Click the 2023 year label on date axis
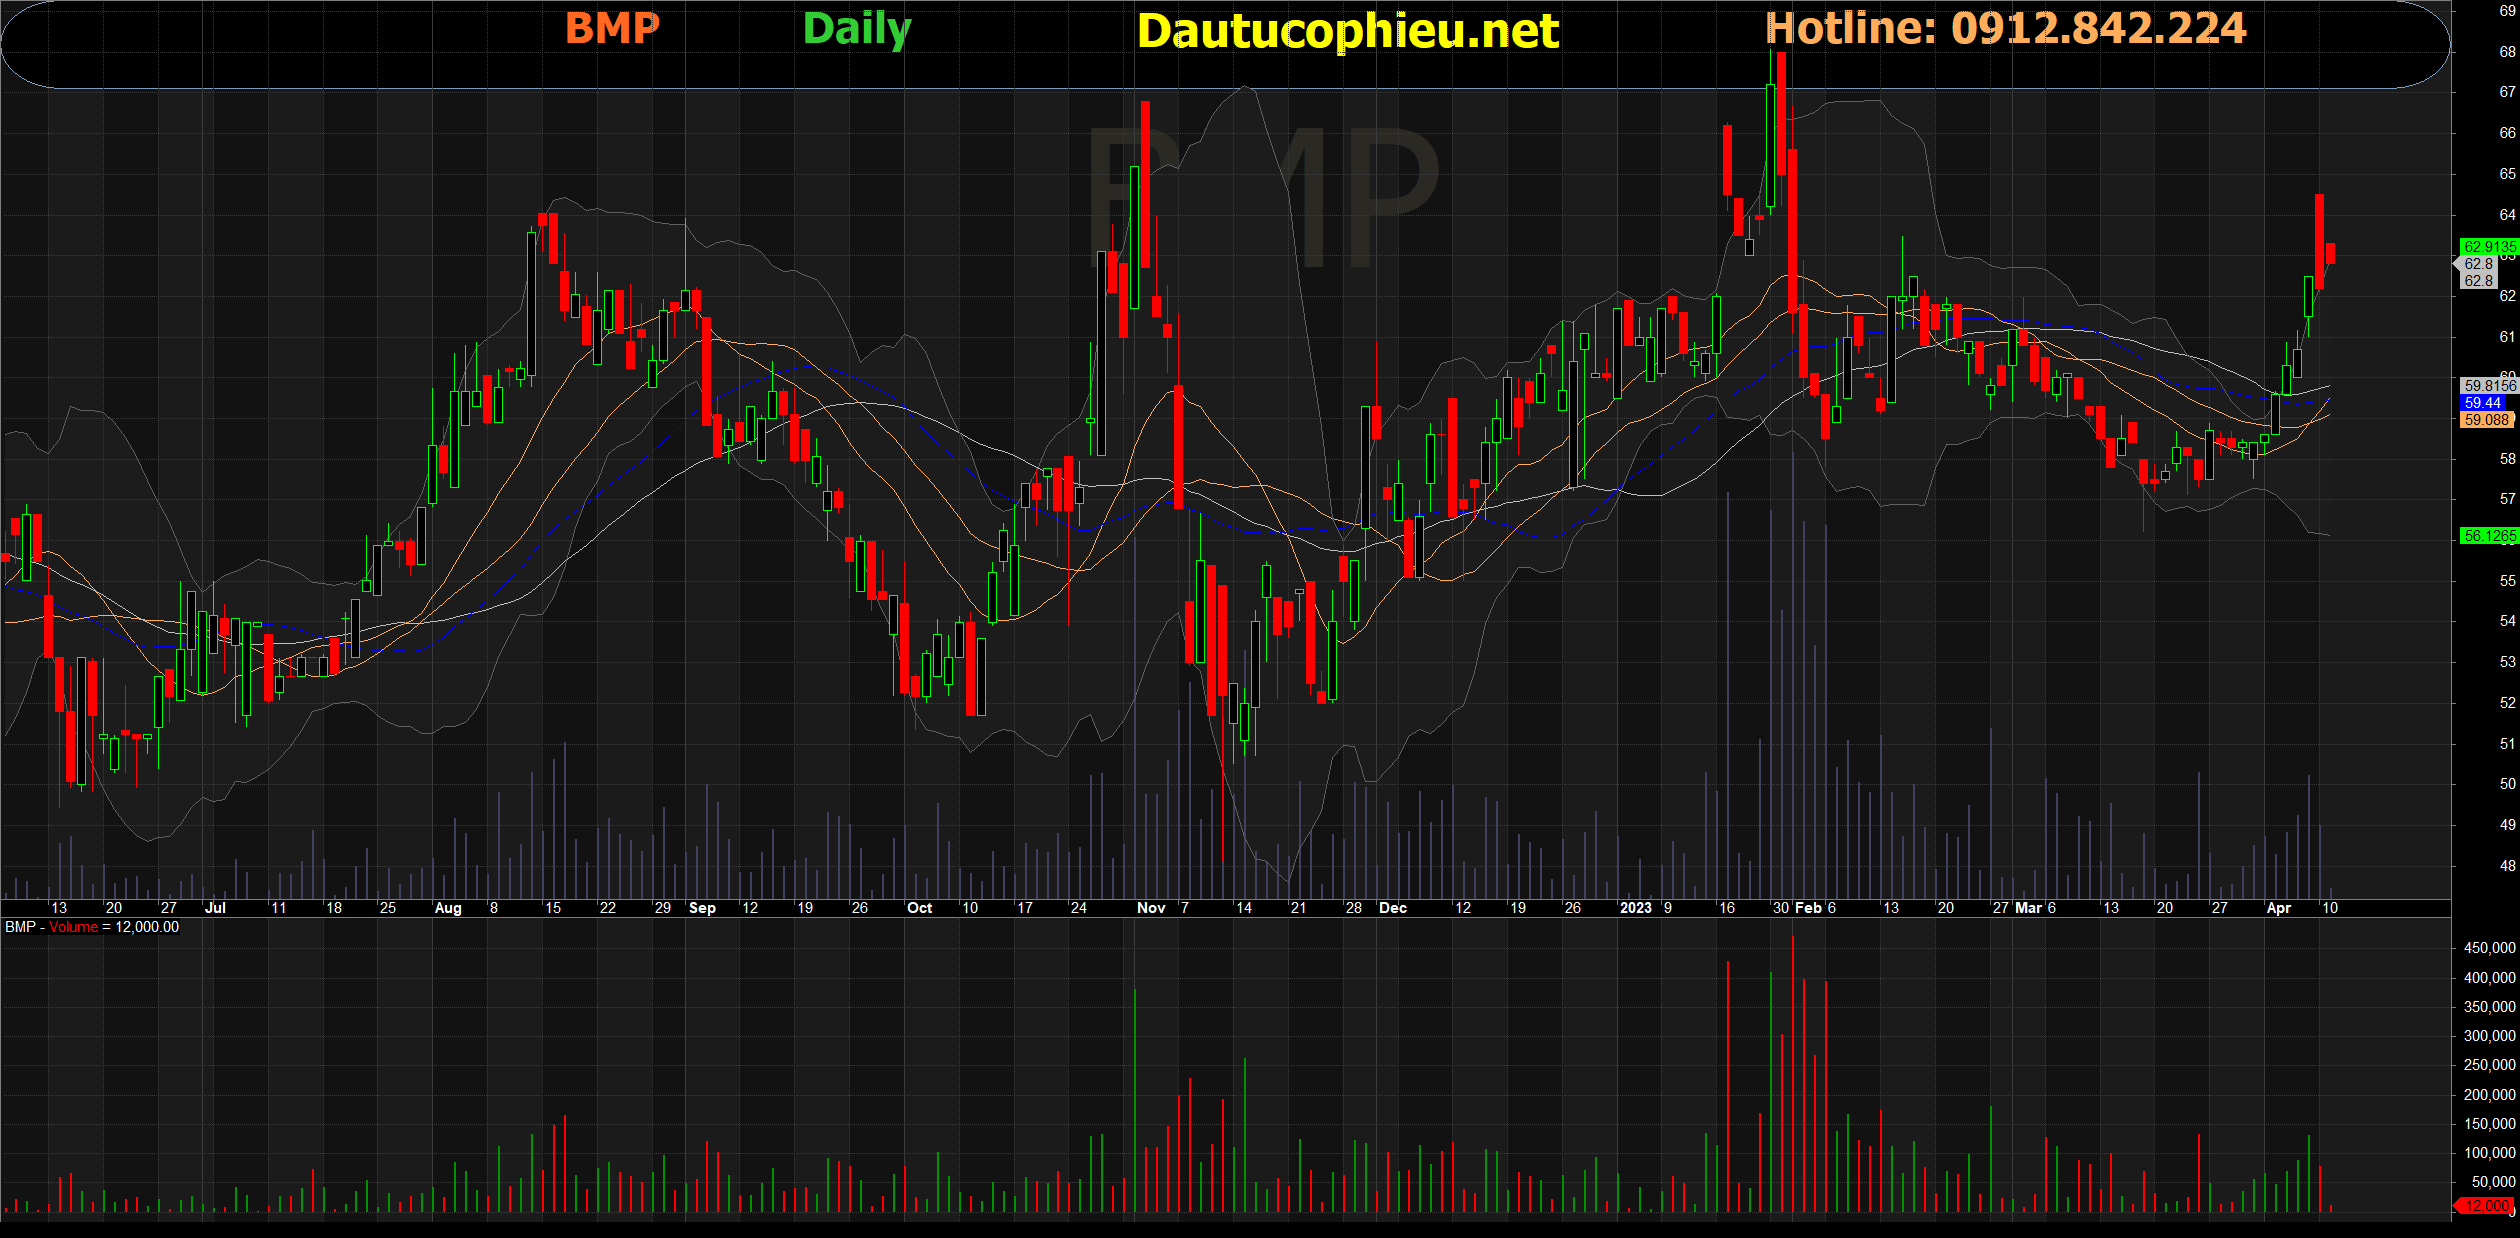Image resolution: width=2520 pixels, height=1238 pixels. [x=1635, y=908]
